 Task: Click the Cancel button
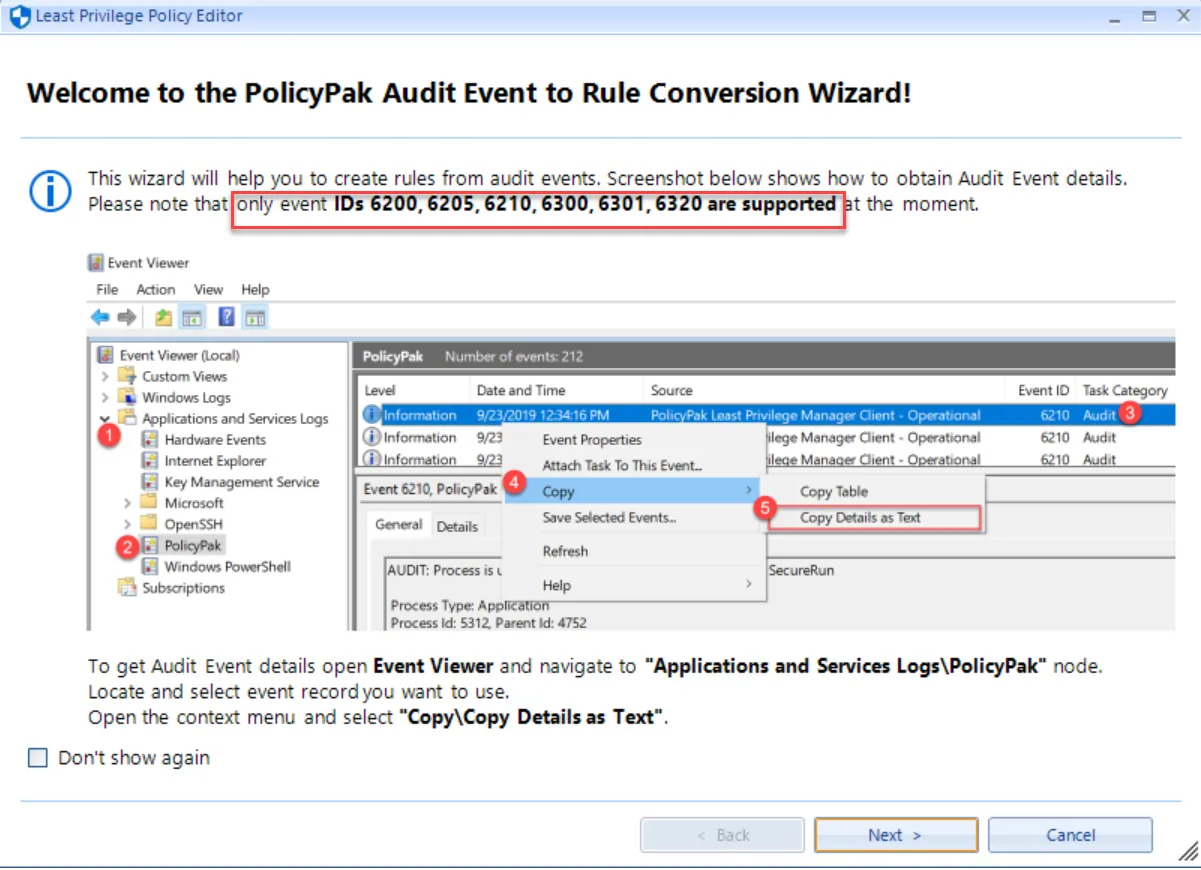click(x=1069, y=835)
